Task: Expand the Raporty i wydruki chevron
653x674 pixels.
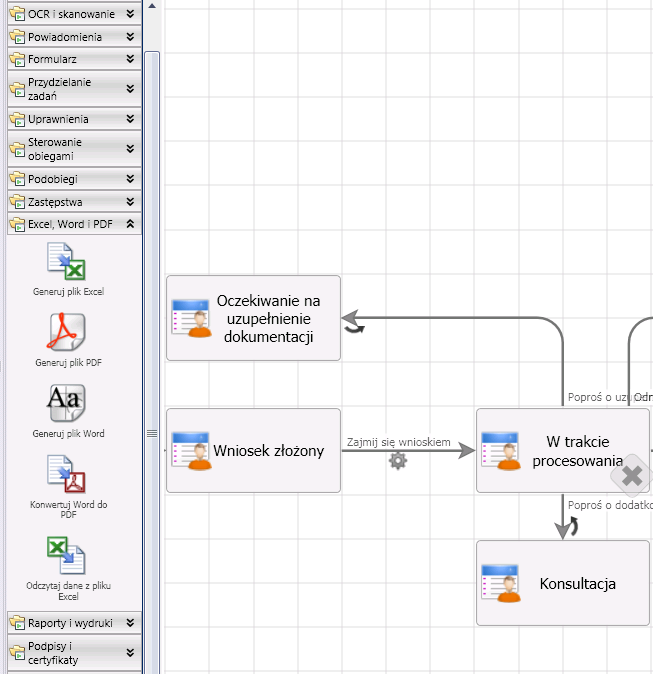Action: (130, 623)
